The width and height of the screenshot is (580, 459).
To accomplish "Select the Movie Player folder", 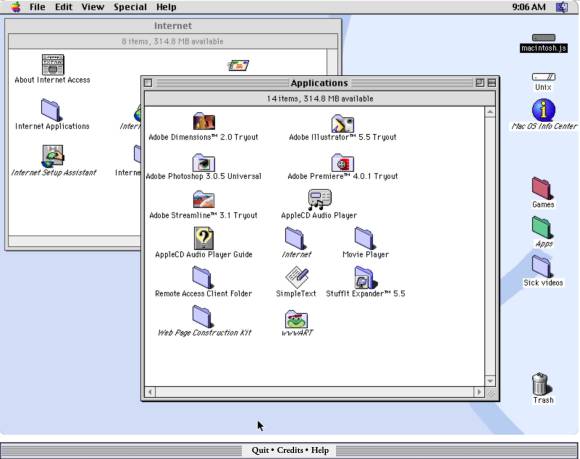I will 365,239.
